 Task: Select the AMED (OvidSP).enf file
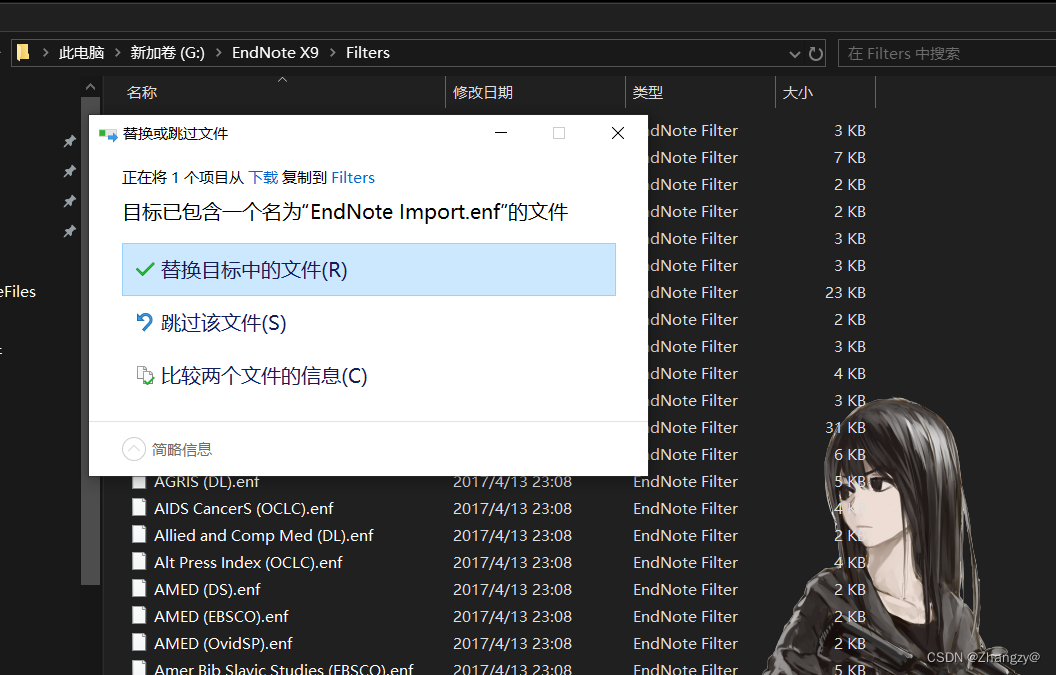coord(223,643)
